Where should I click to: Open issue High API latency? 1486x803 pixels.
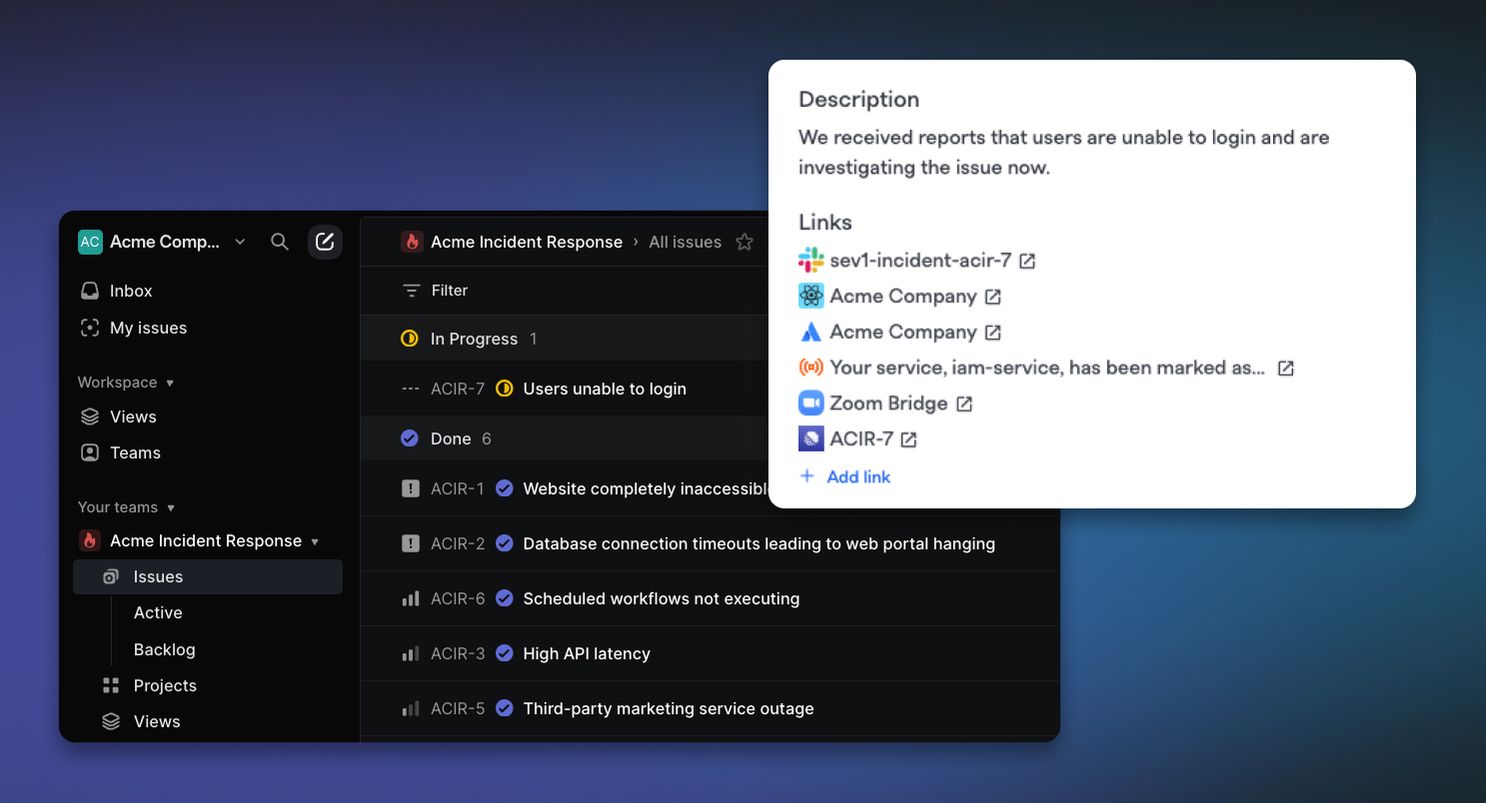pos(587,654)
